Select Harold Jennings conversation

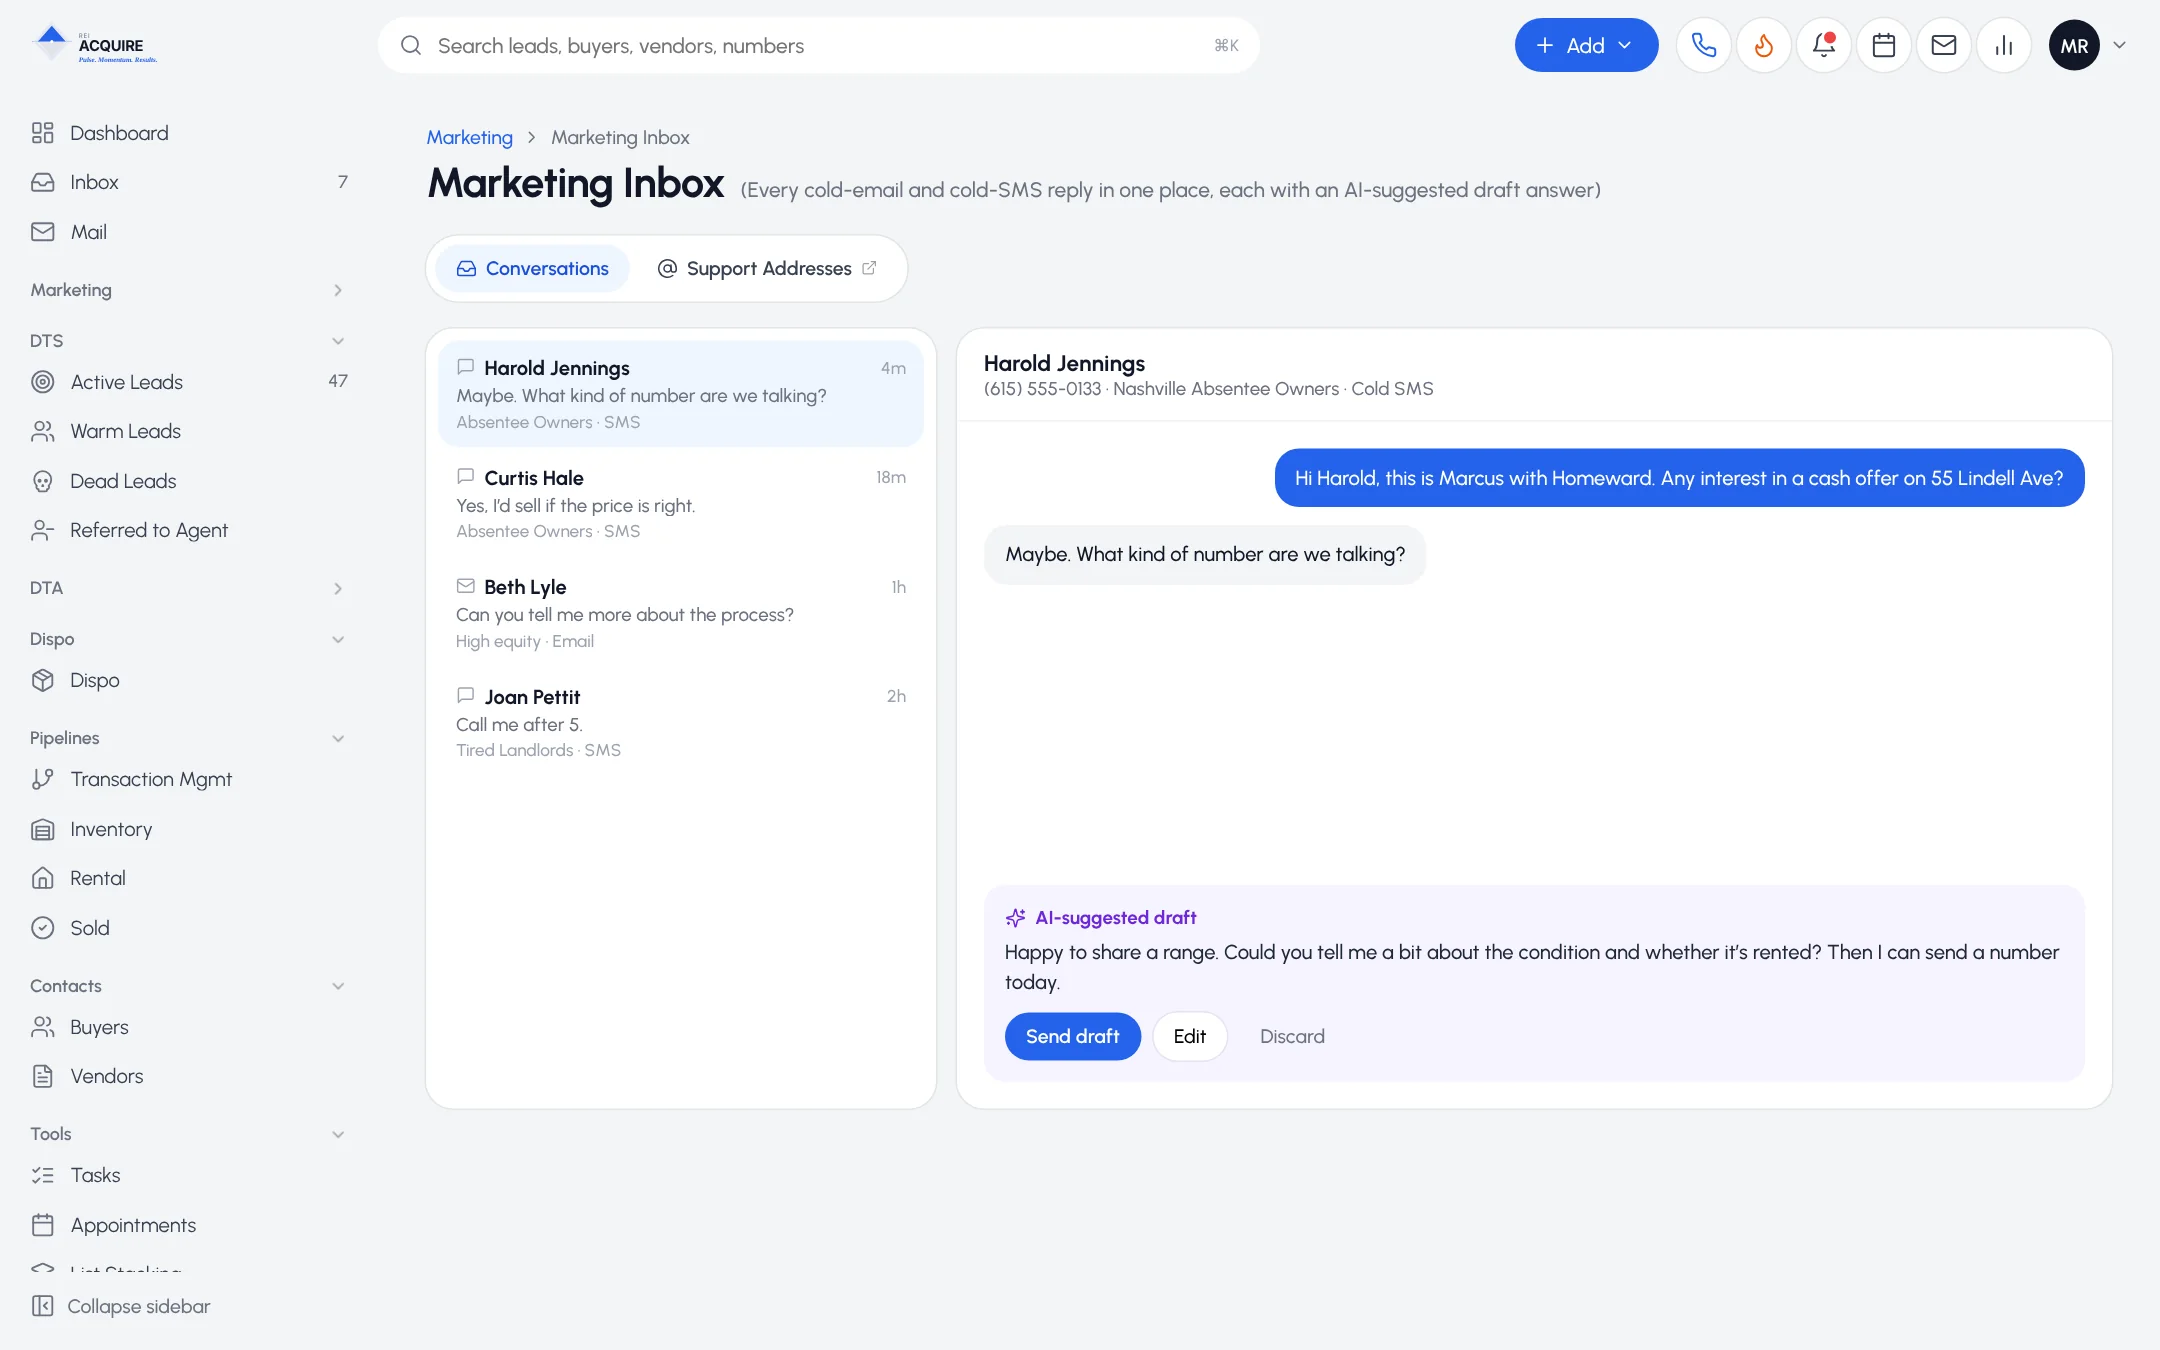pyautogui.click(x=681, y=394)
